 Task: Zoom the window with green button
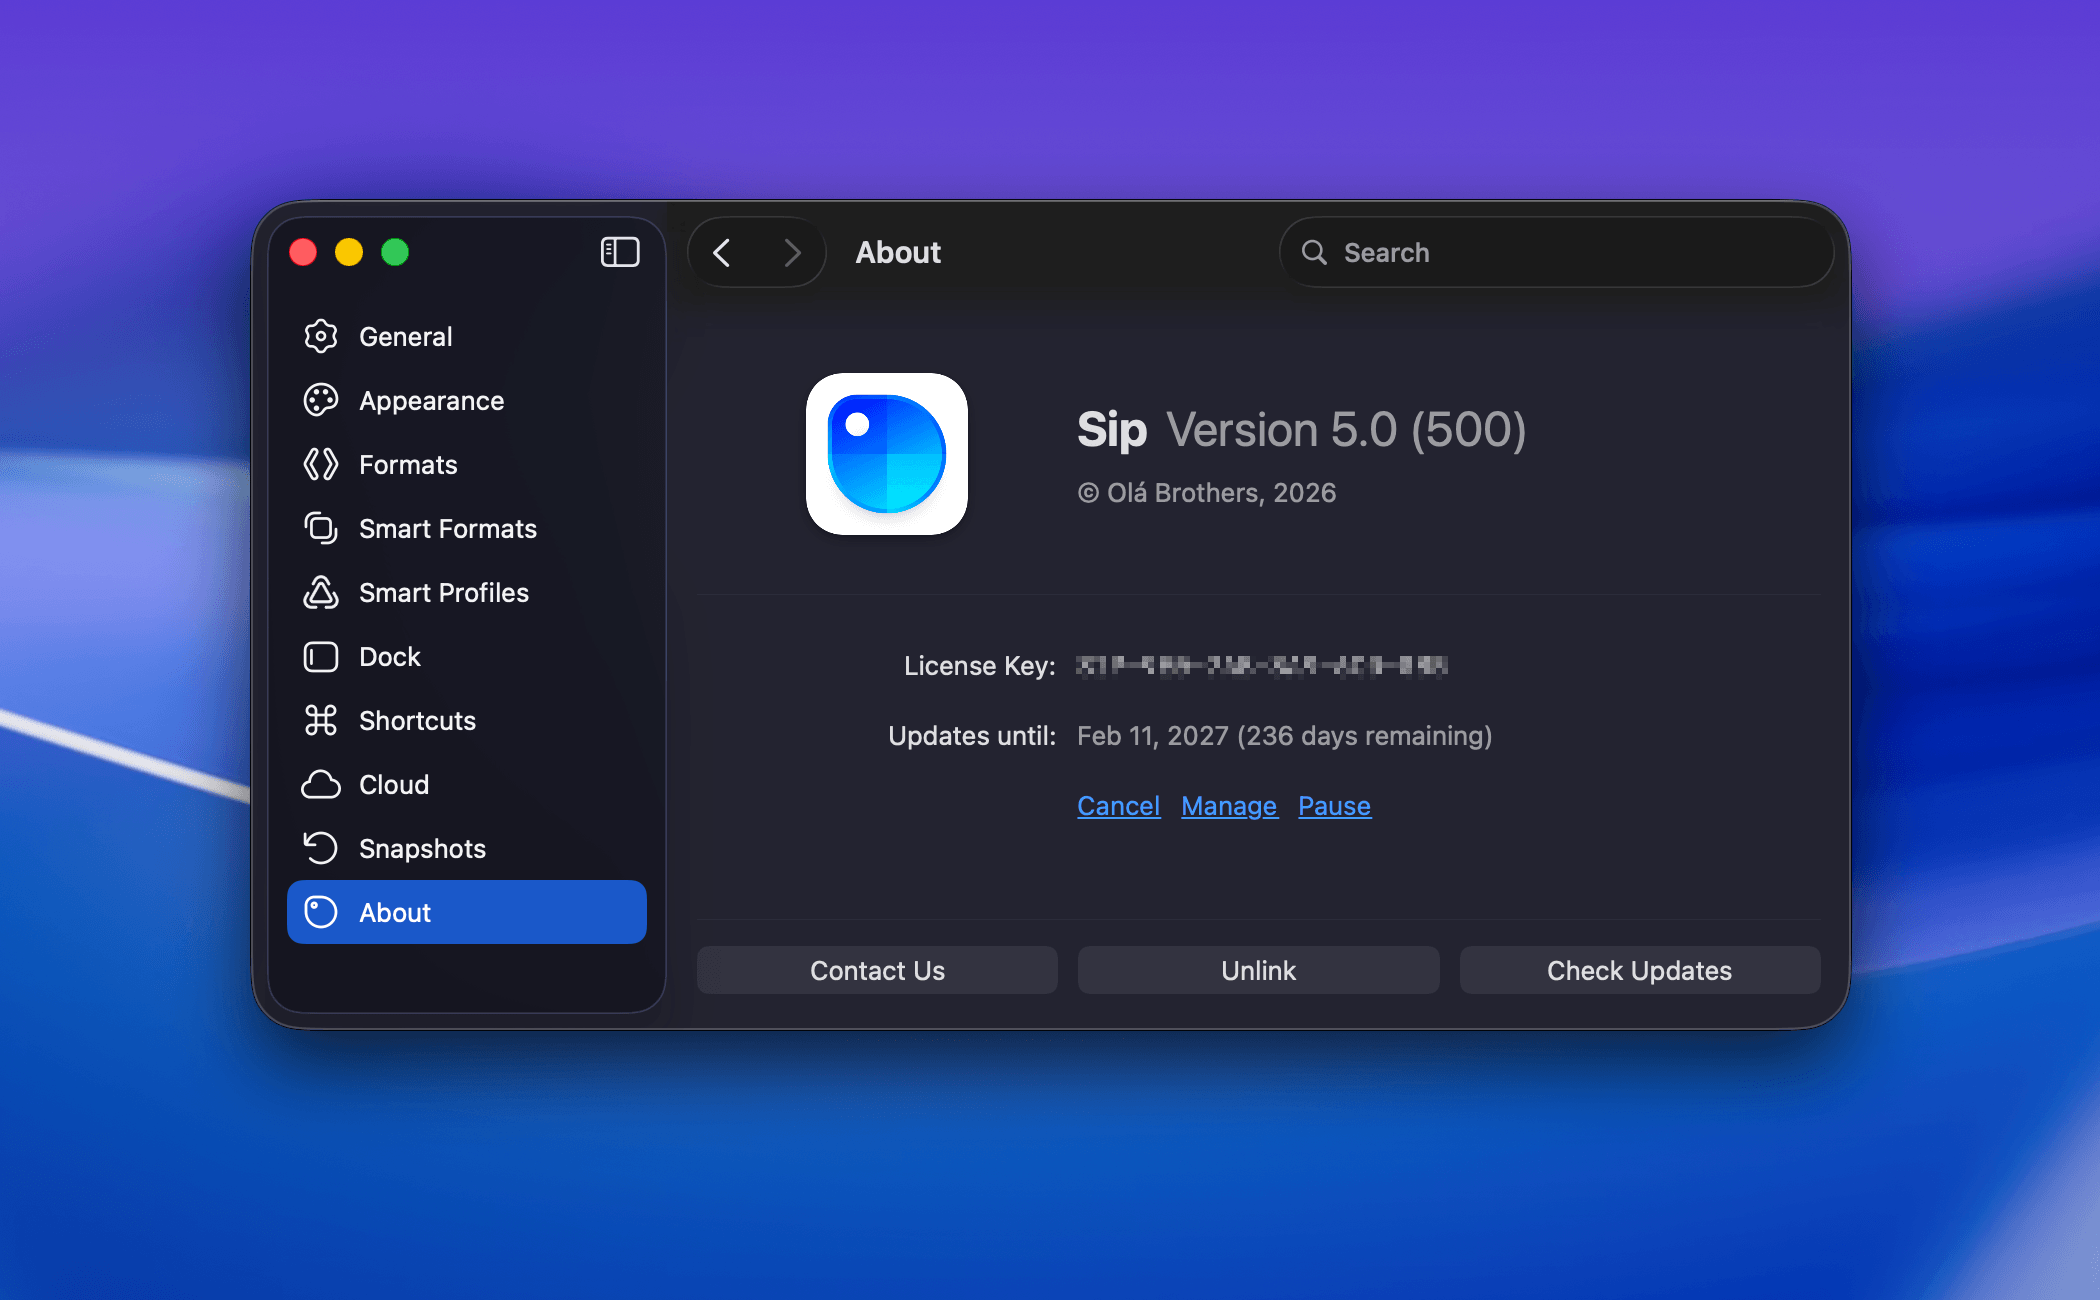pos(395,252)
